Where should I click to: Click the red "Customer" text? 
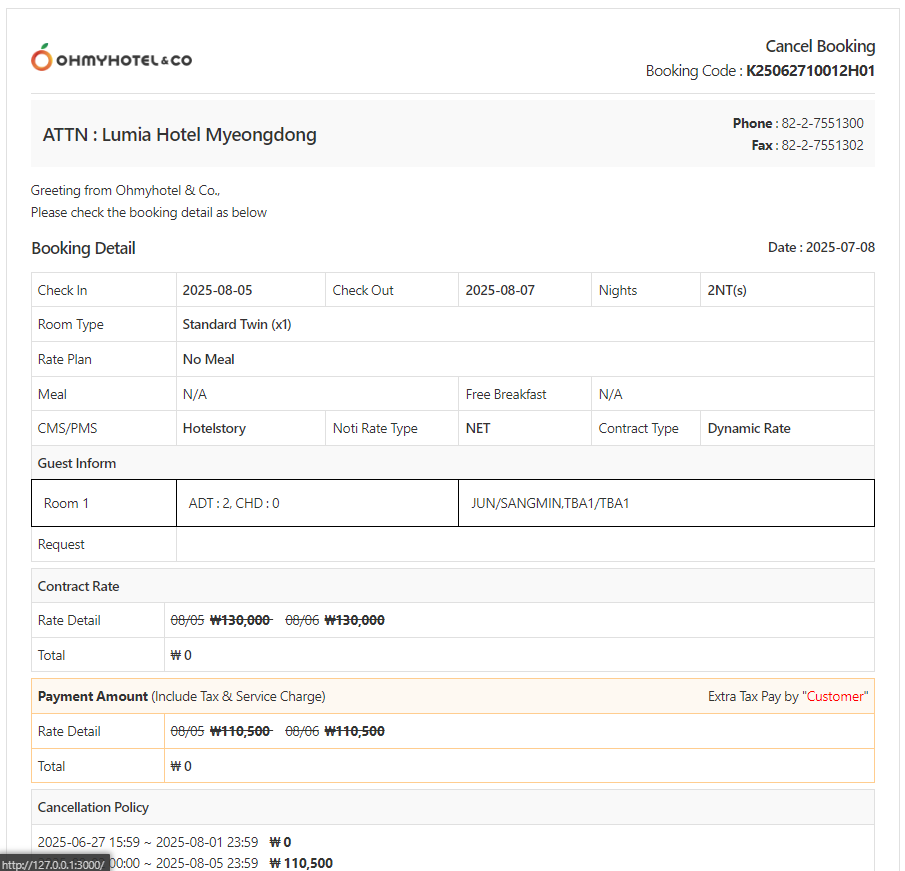point(837,696)
